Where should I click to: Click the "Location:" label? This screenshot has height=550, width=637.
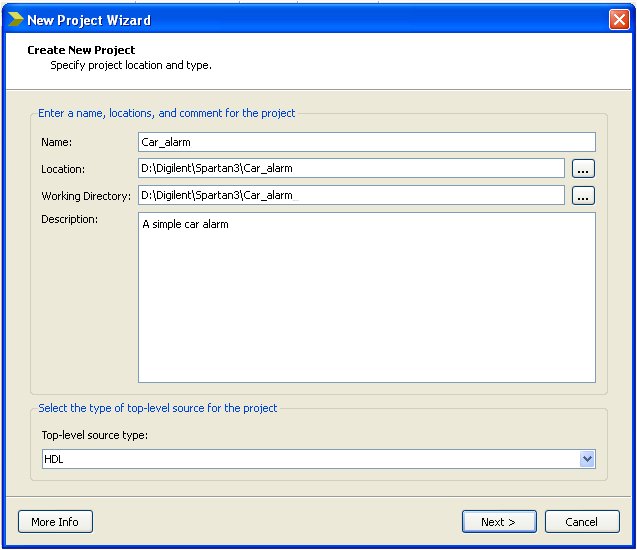63,170
